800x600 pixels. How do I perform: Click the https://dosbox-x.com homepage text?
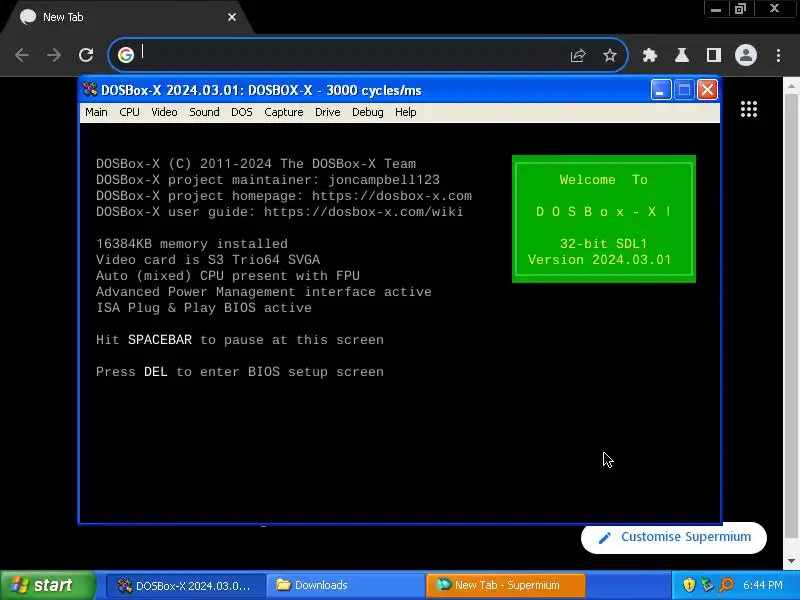391,196
